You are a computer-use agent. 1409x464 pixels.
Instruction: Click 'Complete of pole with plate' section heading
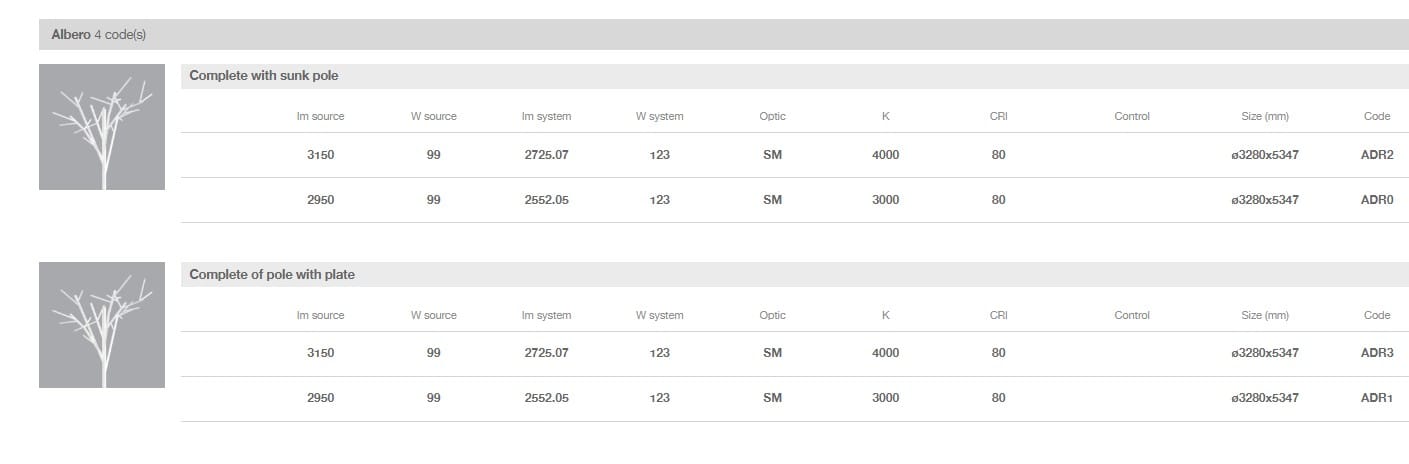click(272, 275)
